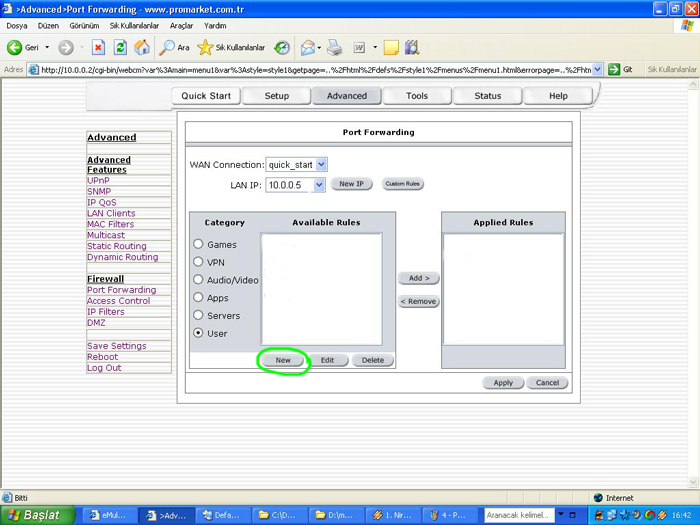Screen dimensions: 700x525
Task: Open the IP QoS link
Action: coord(102,203)
